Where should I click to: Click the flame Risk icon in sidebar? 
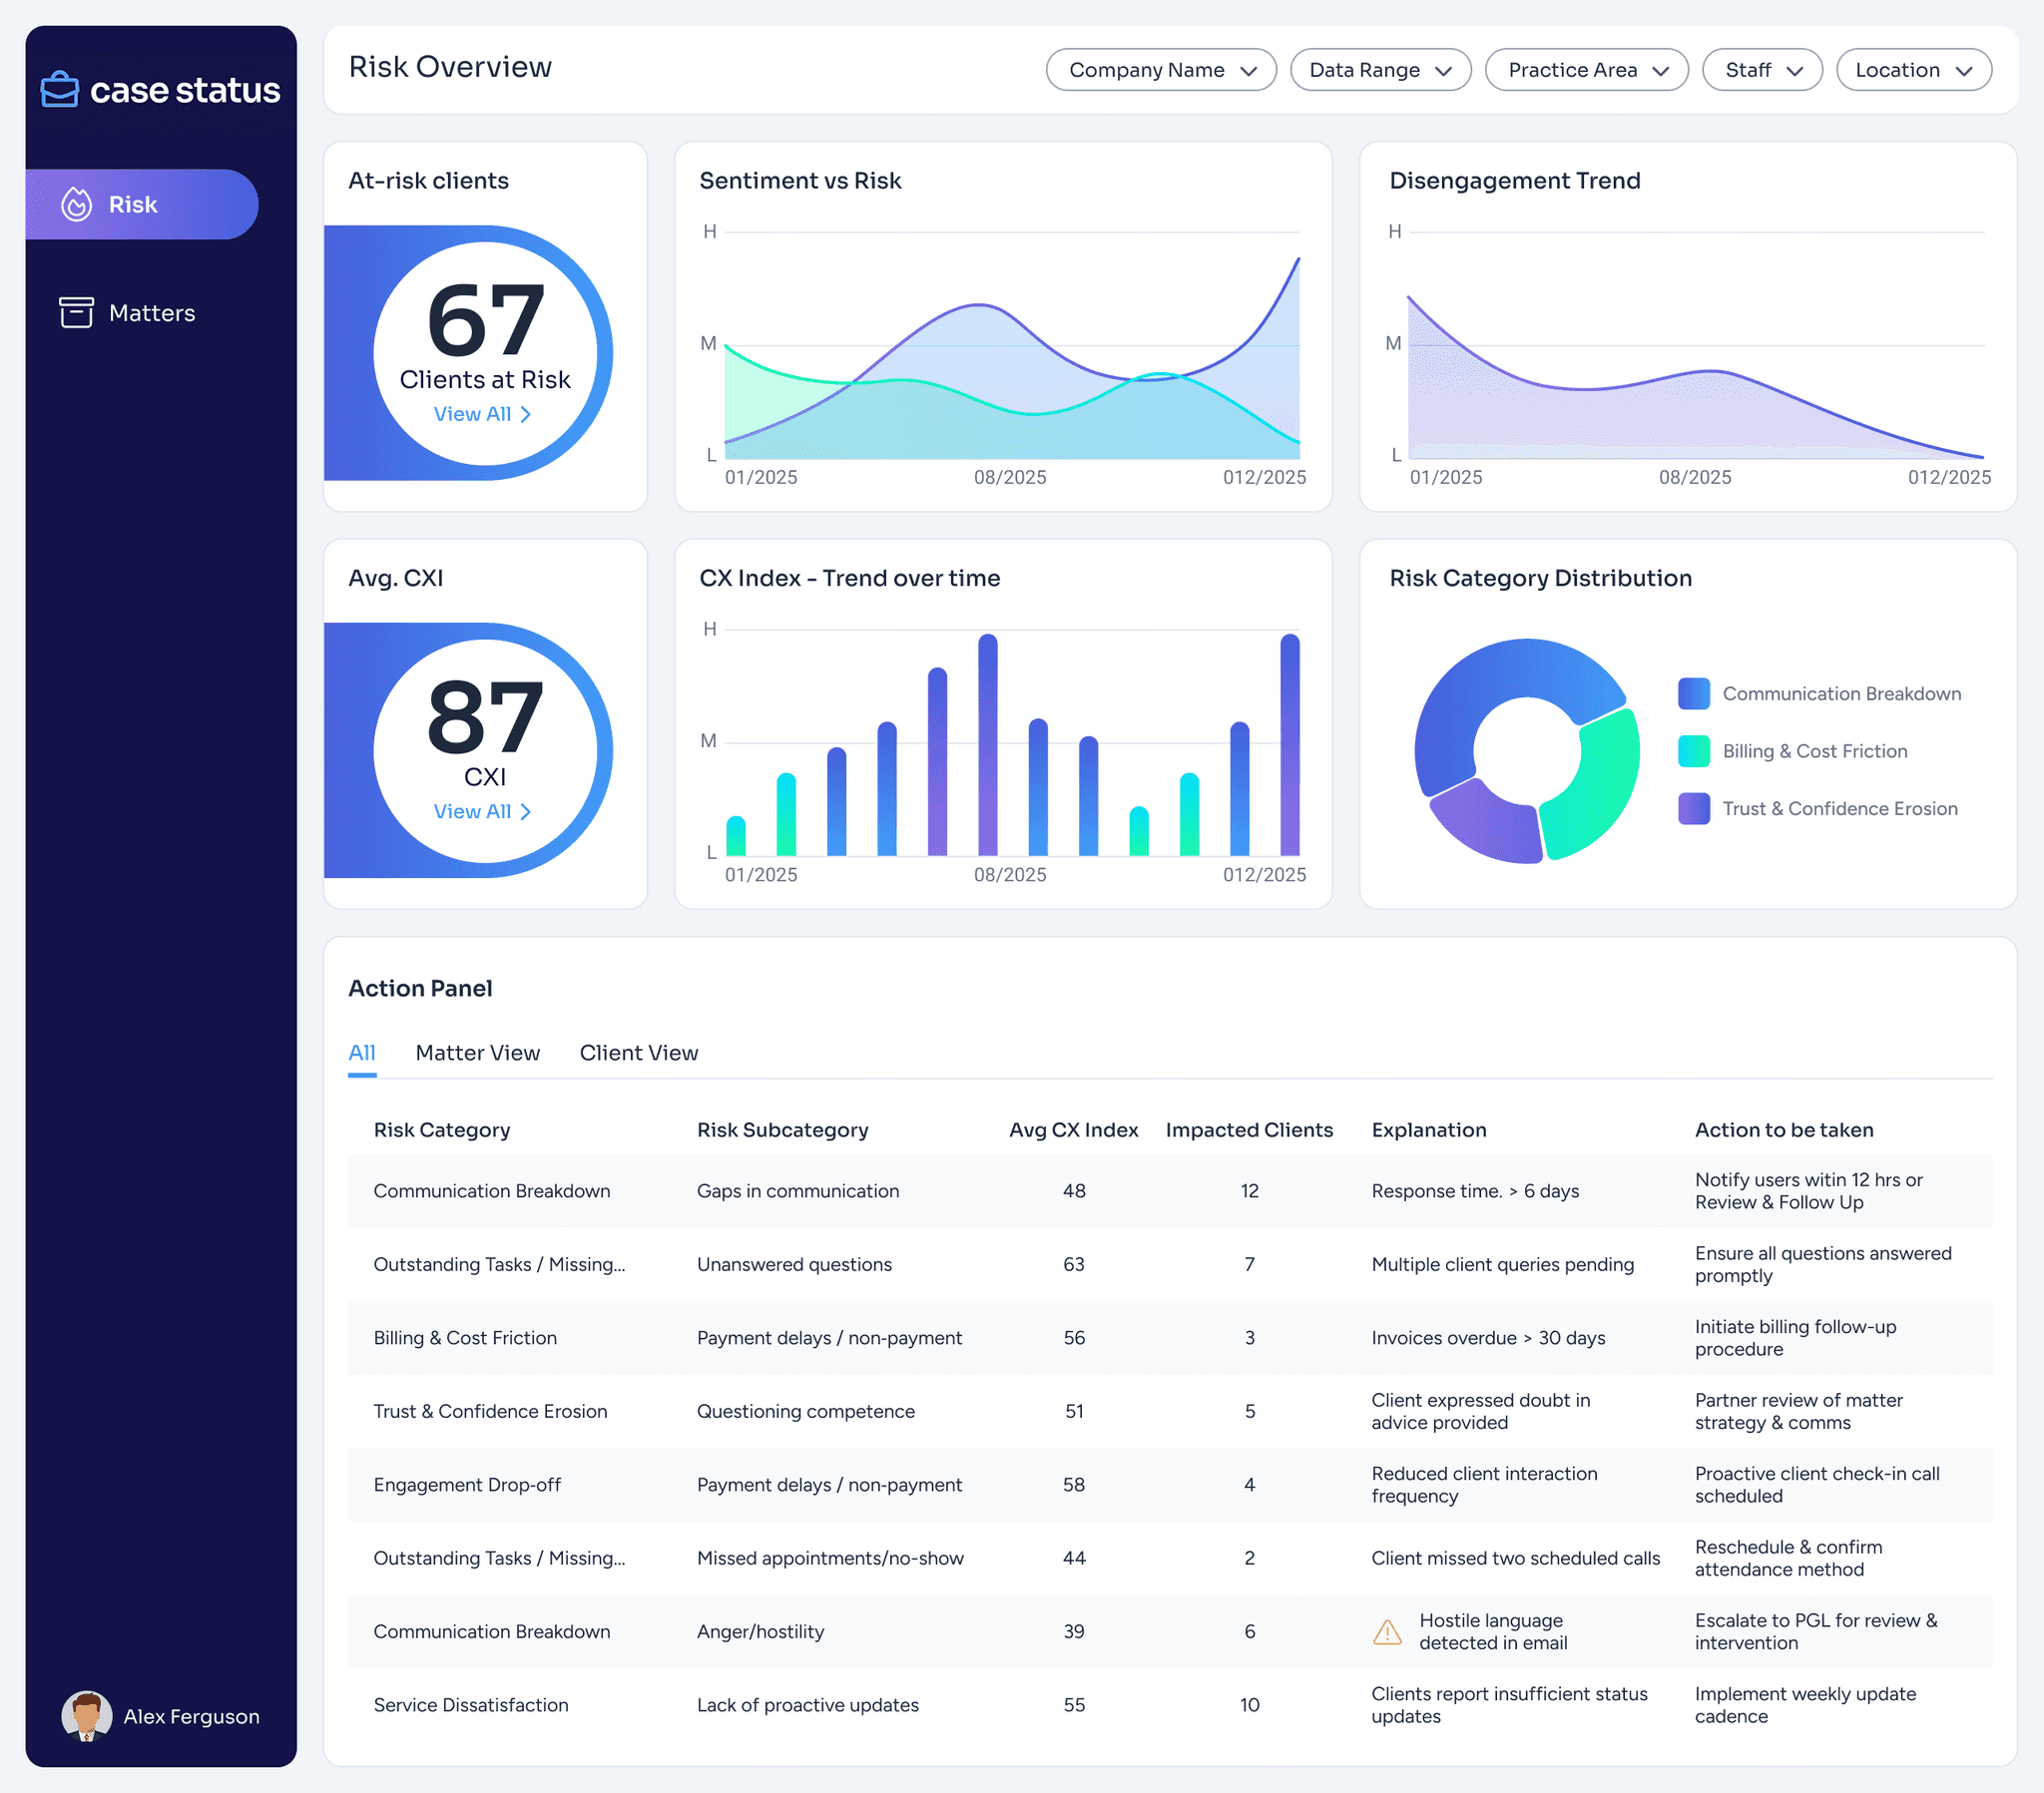(x=77, y=204)
